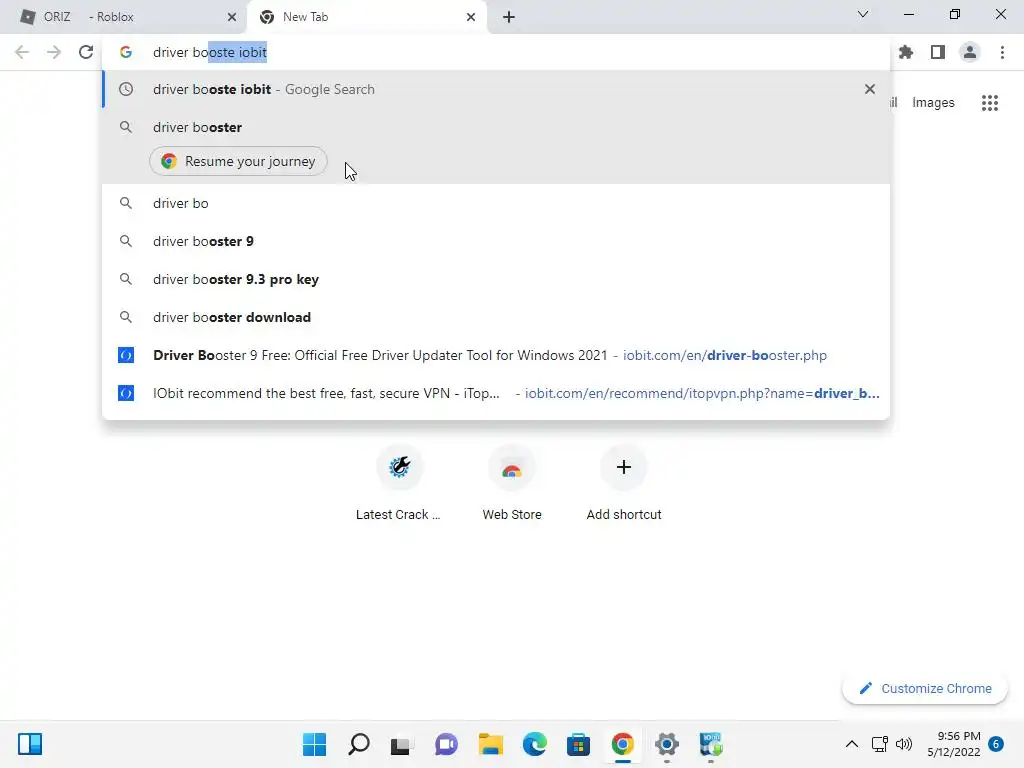Click the Resume your journey chip
The image size is (1024, 768).
click(x=238, y=161)
